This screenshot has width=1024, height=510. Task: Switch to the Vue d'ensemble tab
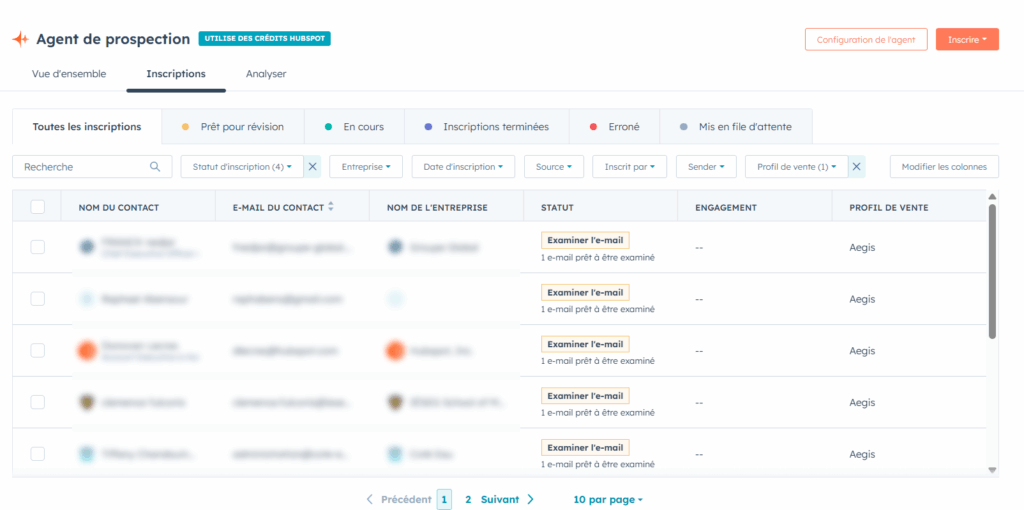[x=69, y=74]
